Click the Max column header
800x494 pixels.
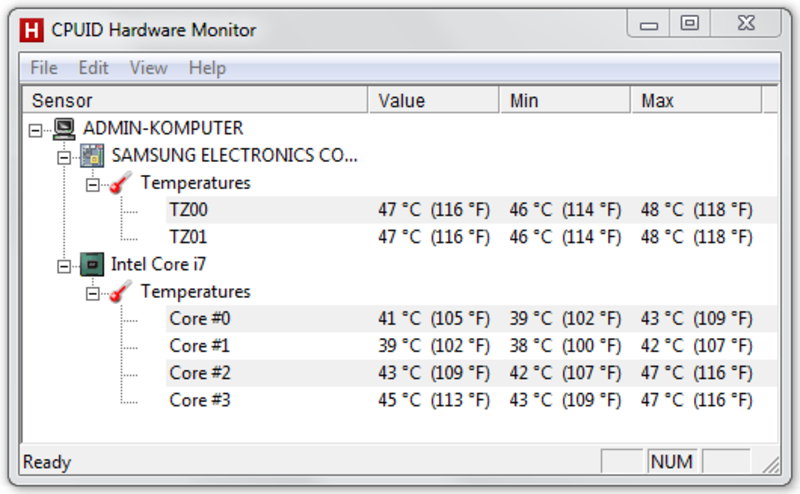(696, 100)
